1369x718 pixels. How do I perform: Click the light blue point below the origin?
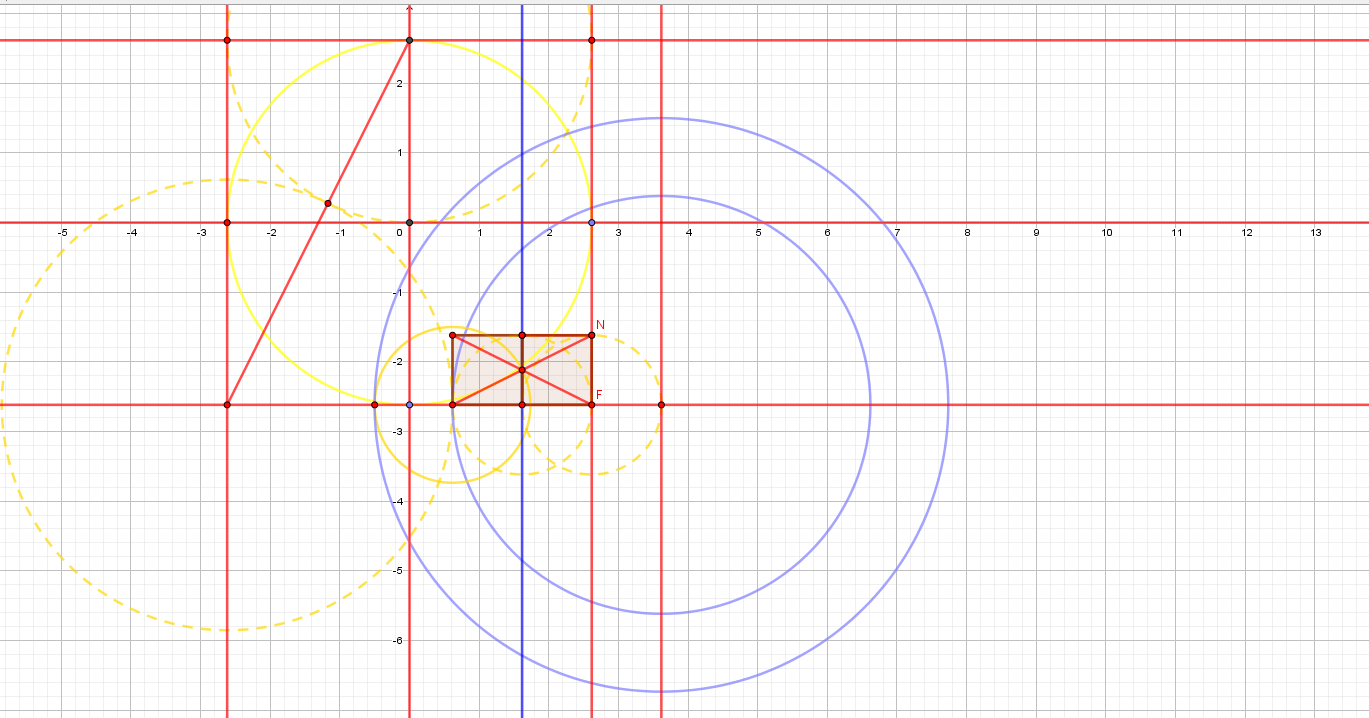click(409, 404)
